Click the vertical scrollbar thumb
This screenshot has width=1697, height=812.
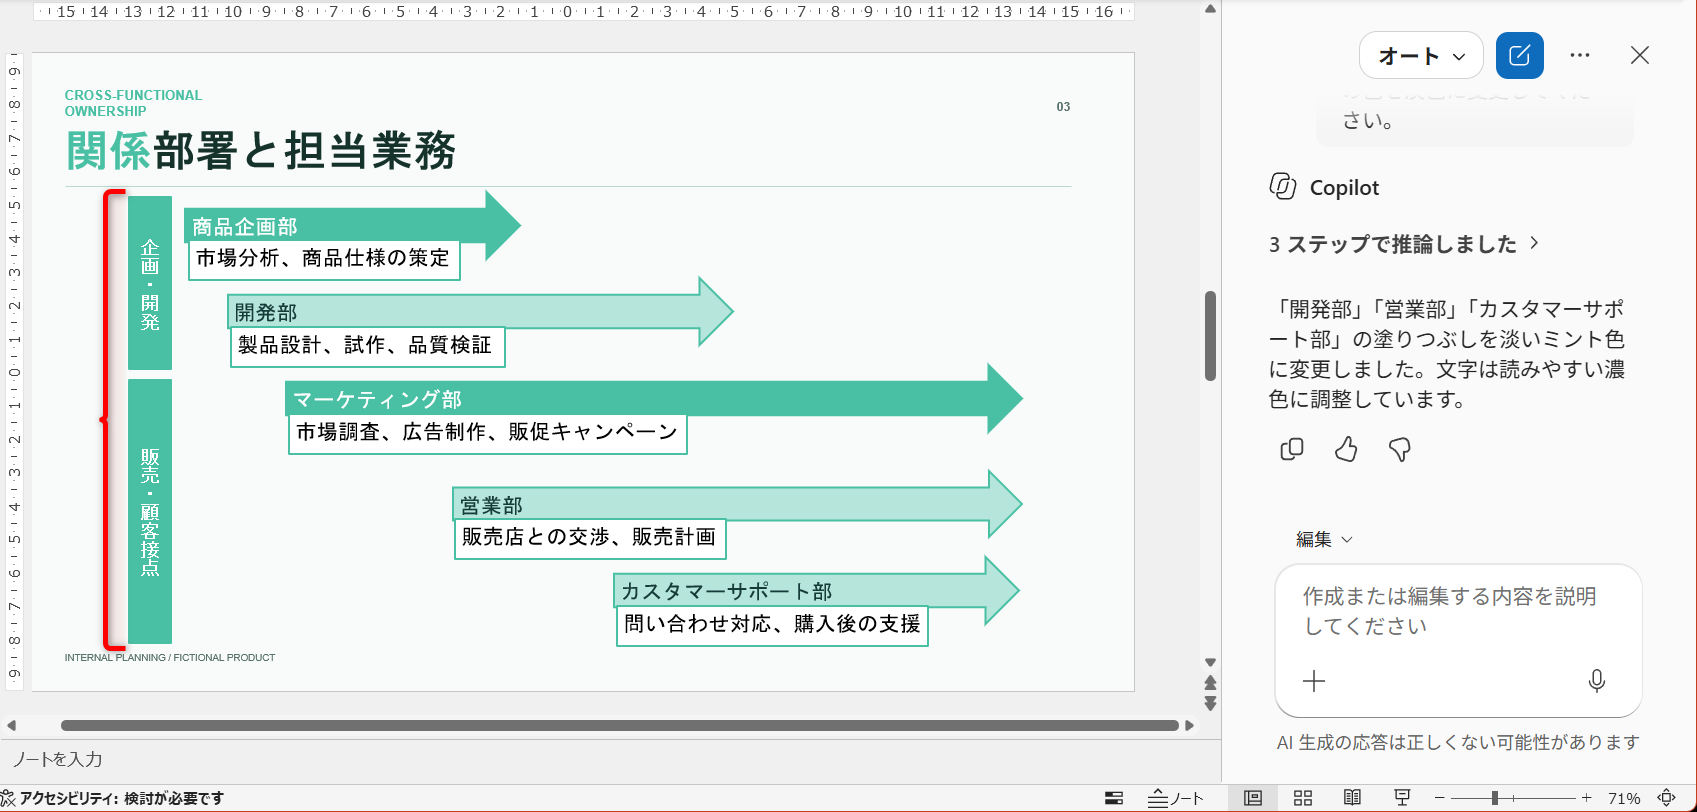click(1210, 336)
